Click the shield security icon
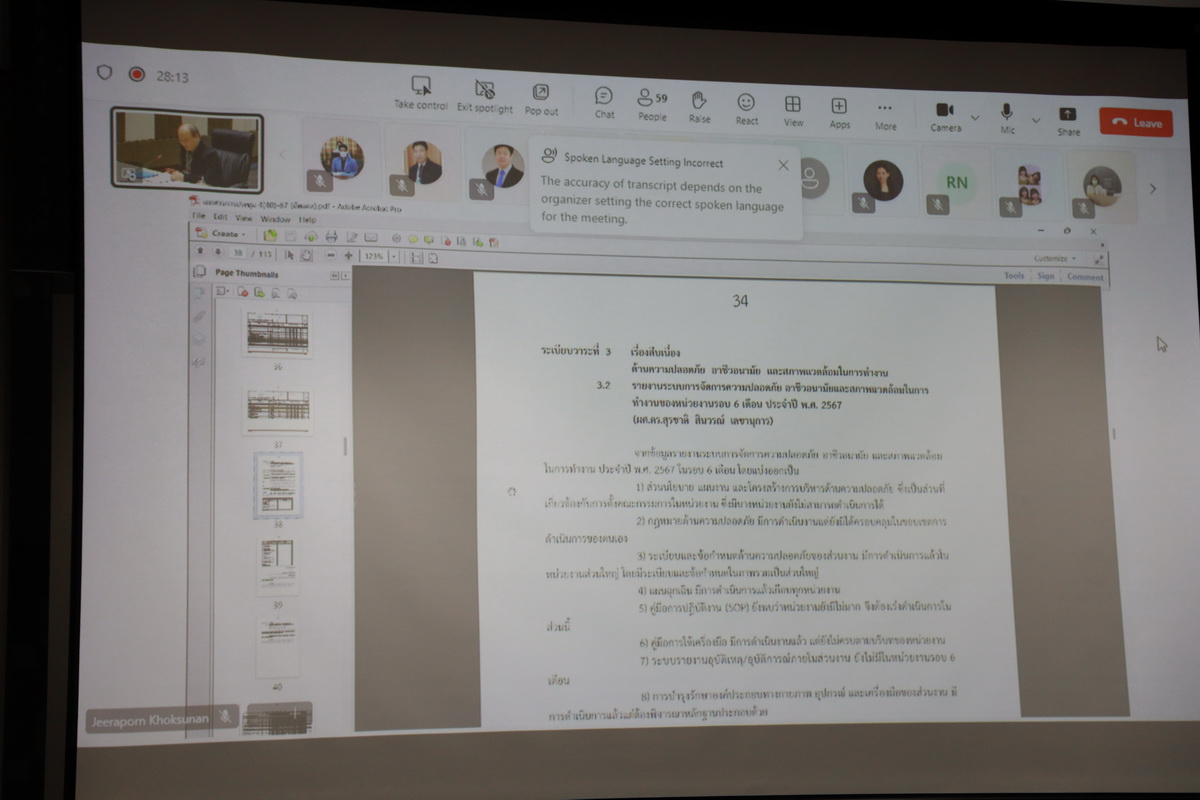This screenshot has height=800, width=1200. click(x=104, y=72)
